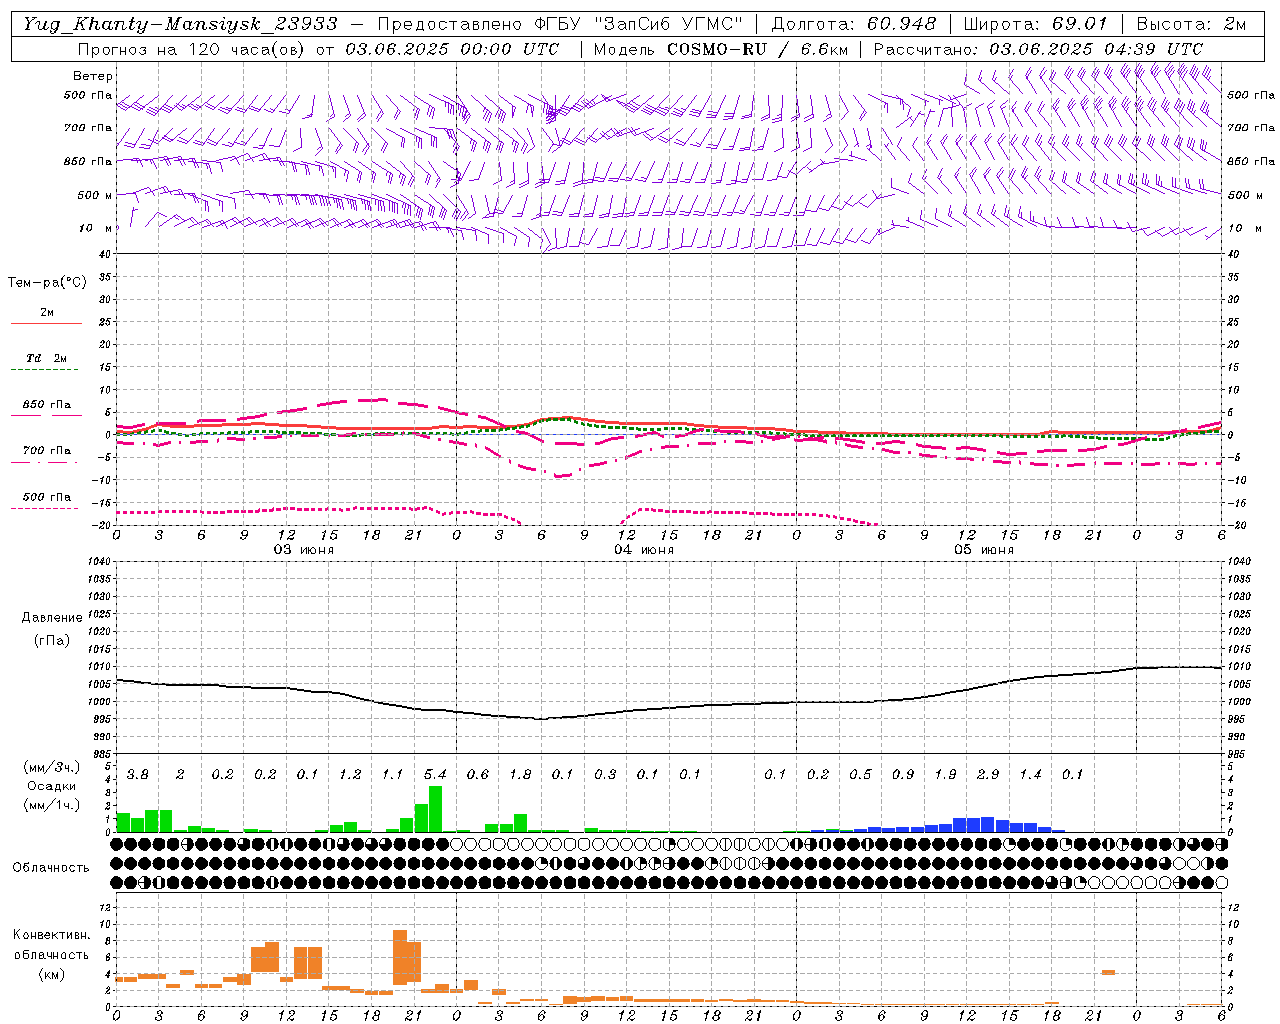Click the 'Предоставлено ФГБУ "ЗапСиб УГМС"' provider text
The height and width of the screenshot is (1024, 1280).
click(560, 23)
